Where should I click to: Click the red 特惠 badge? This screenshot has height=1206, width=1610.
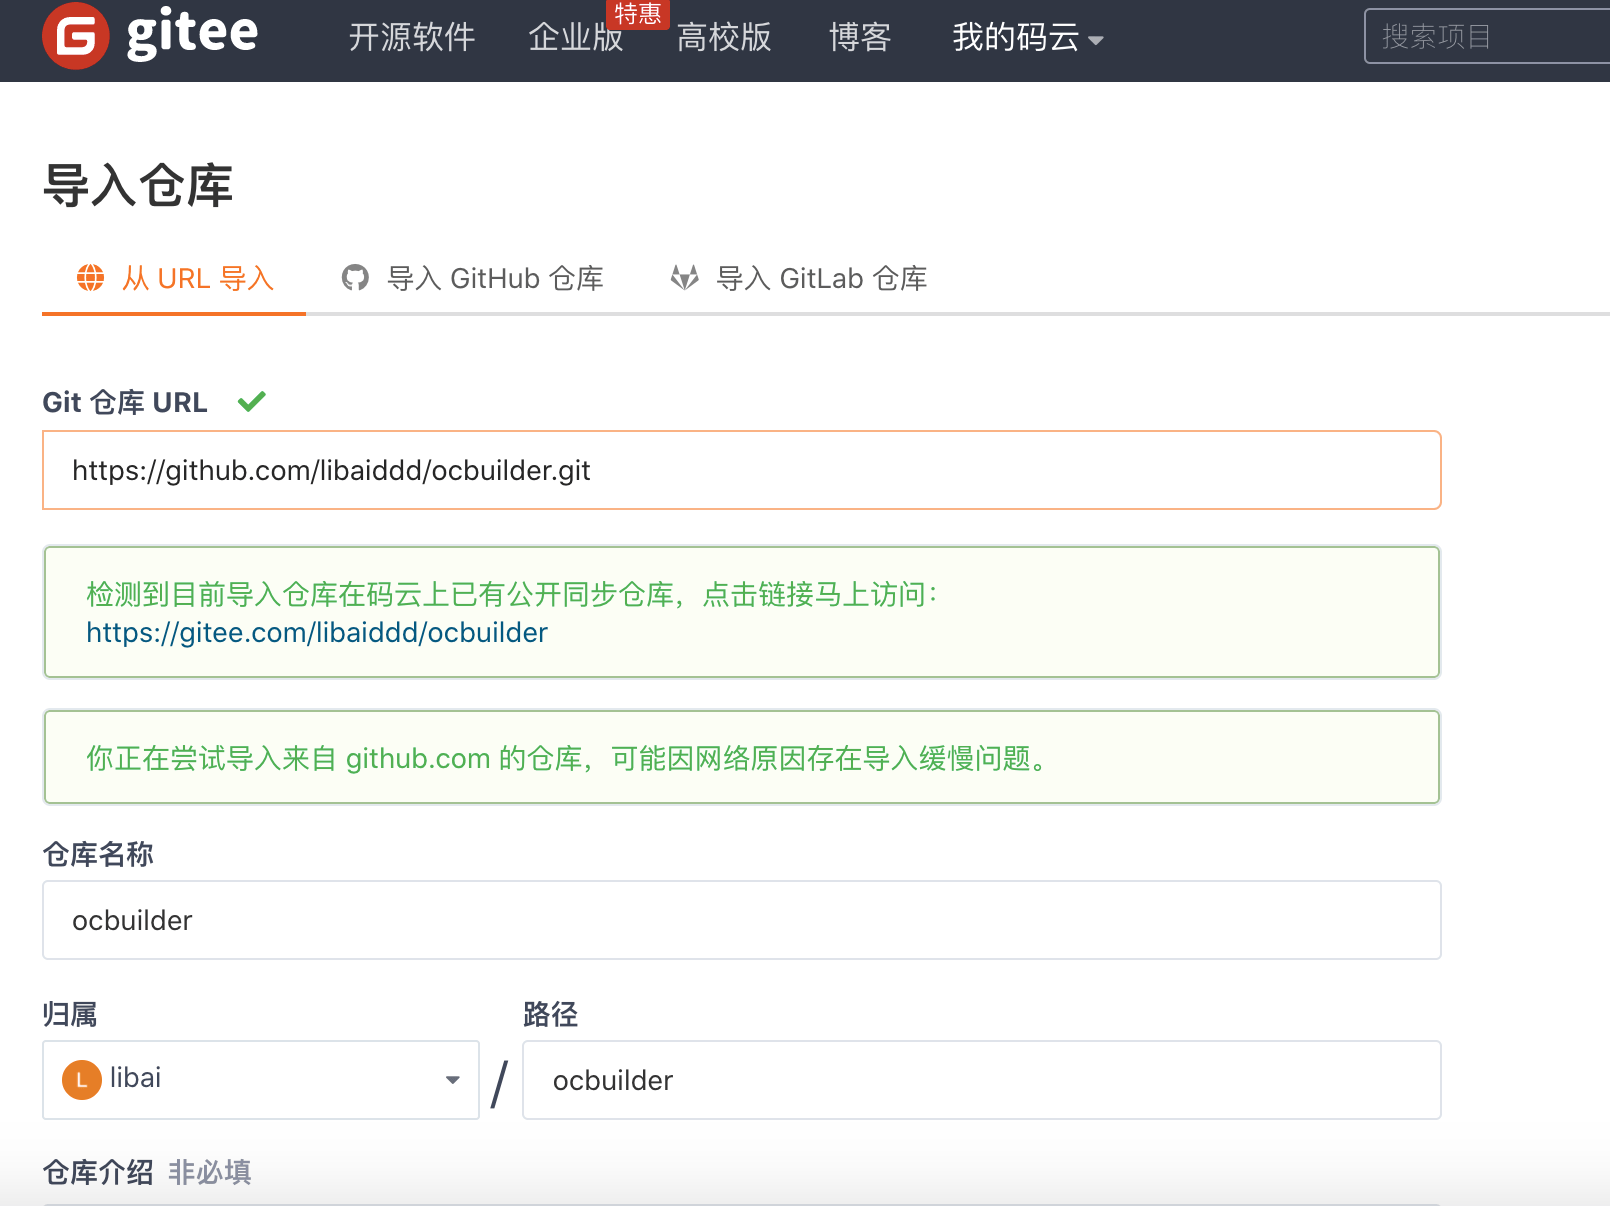(637, 14)
